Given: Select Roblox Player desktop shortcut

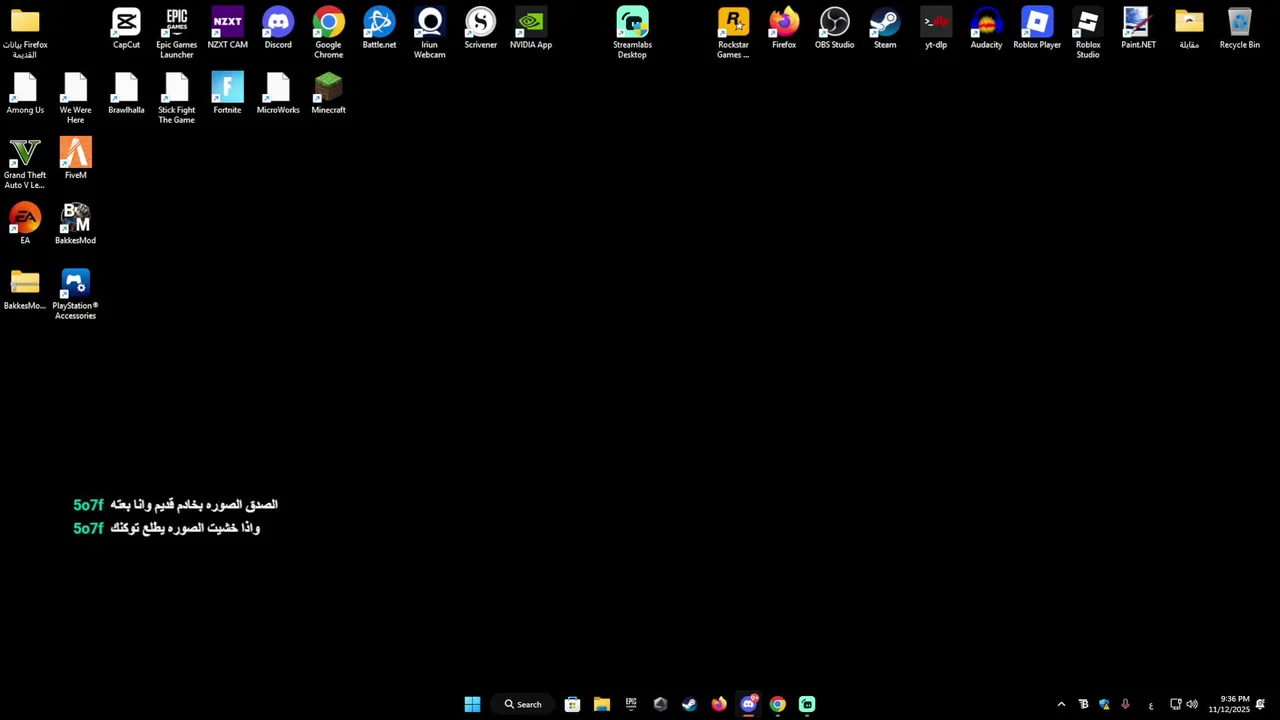Looking at the screenshot, I should click(1037, 29).
